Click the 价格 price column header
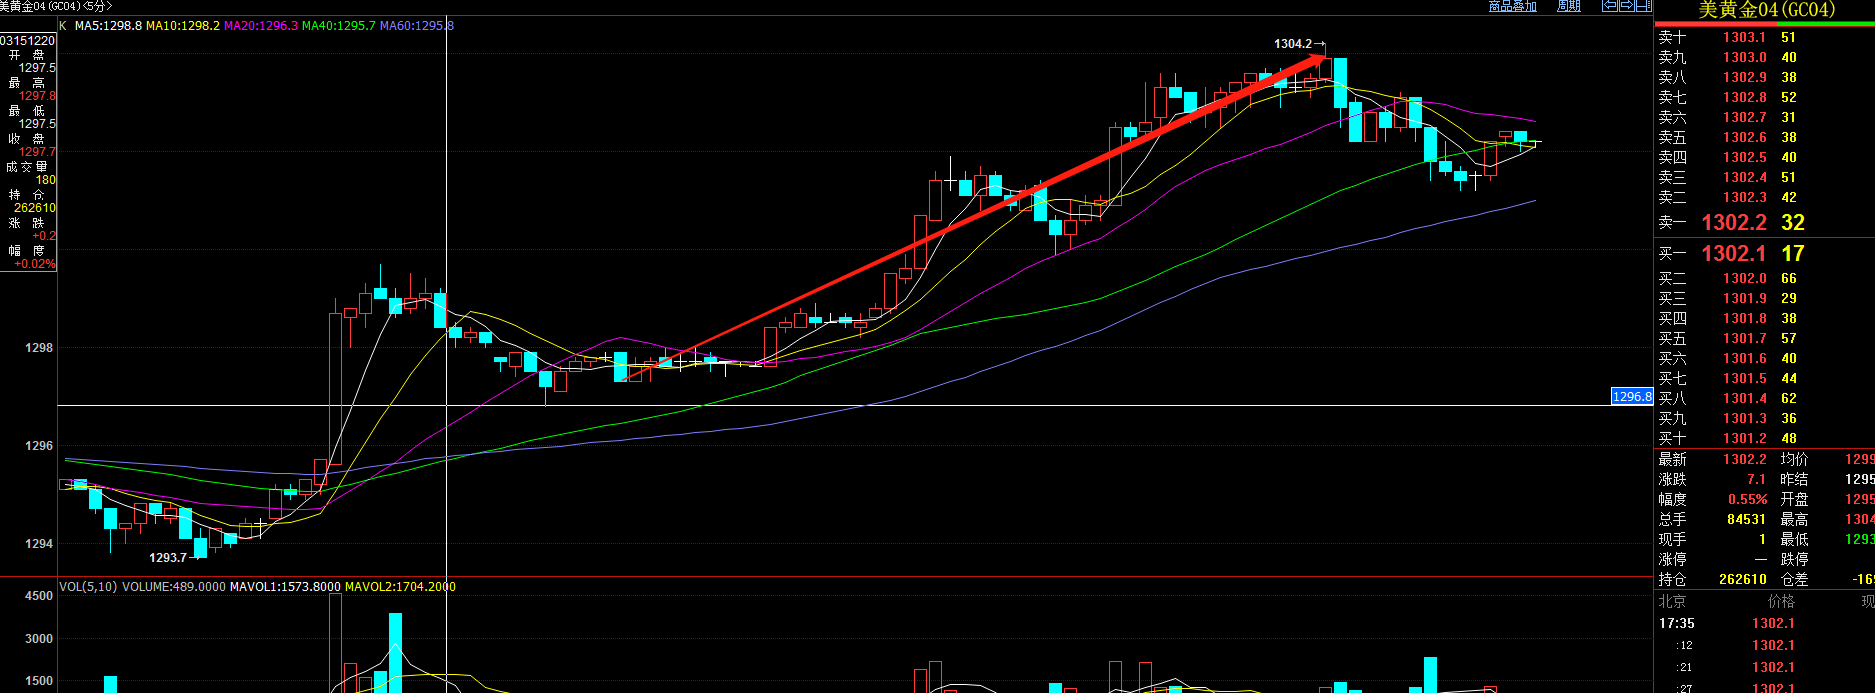This screenshot has height=693, width=1875. coord(1781,601)
